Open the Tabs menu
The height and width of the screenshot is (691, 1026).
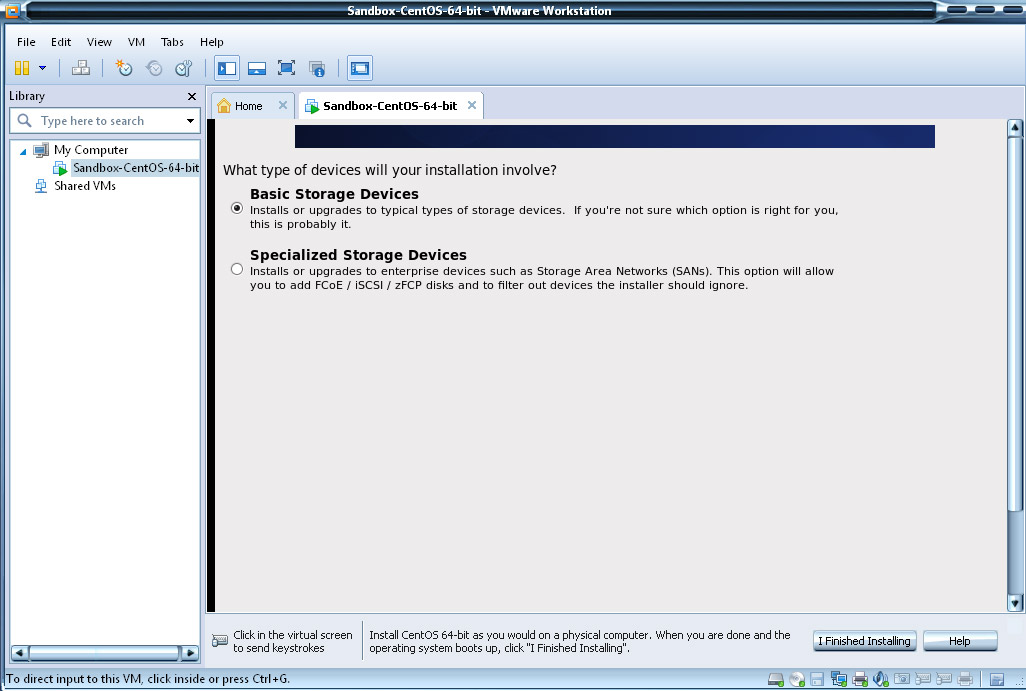tap(172, 42)
